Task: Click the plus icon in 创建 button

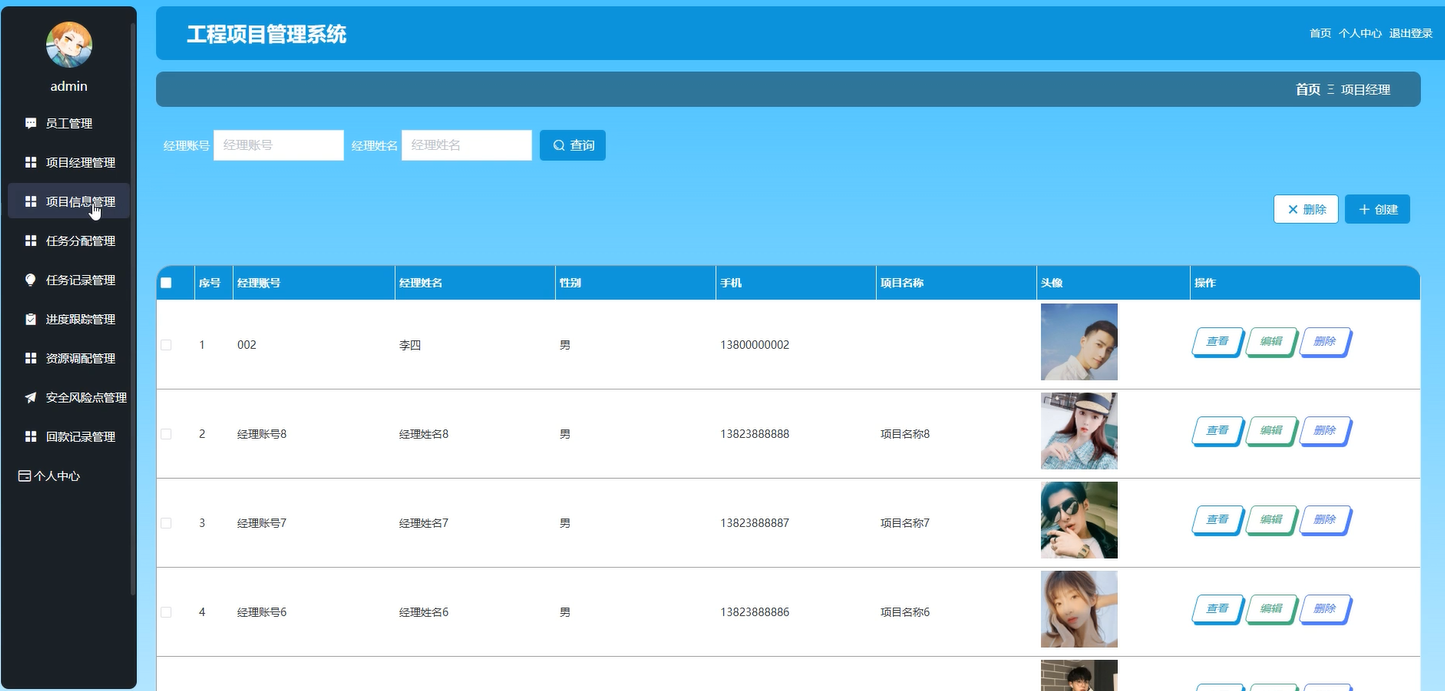Action: tap(1364, 210)
